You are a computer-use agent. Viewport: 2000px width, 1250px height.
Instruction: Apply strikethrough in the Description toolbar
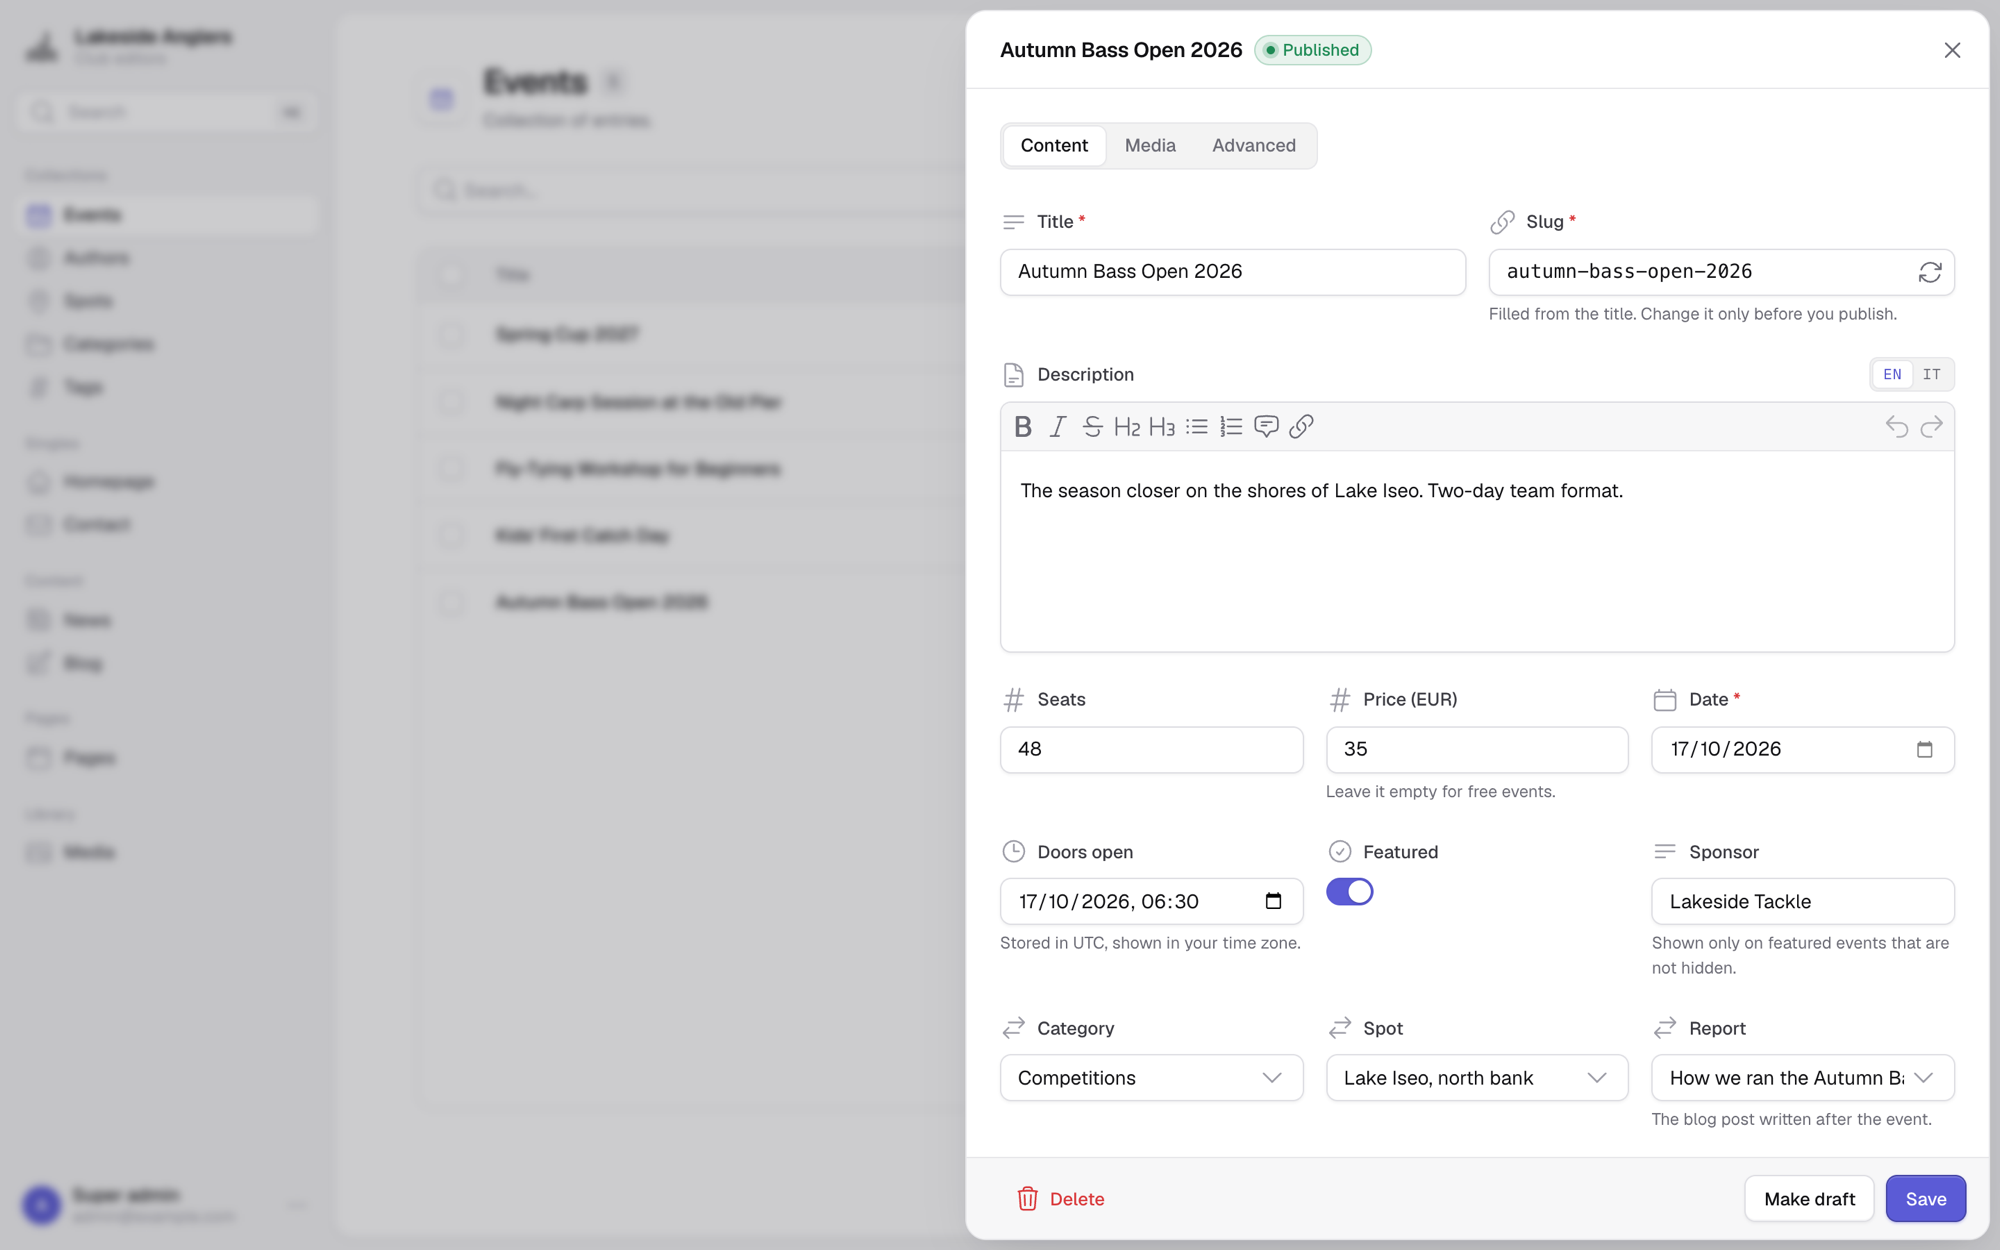[1092, 427]
